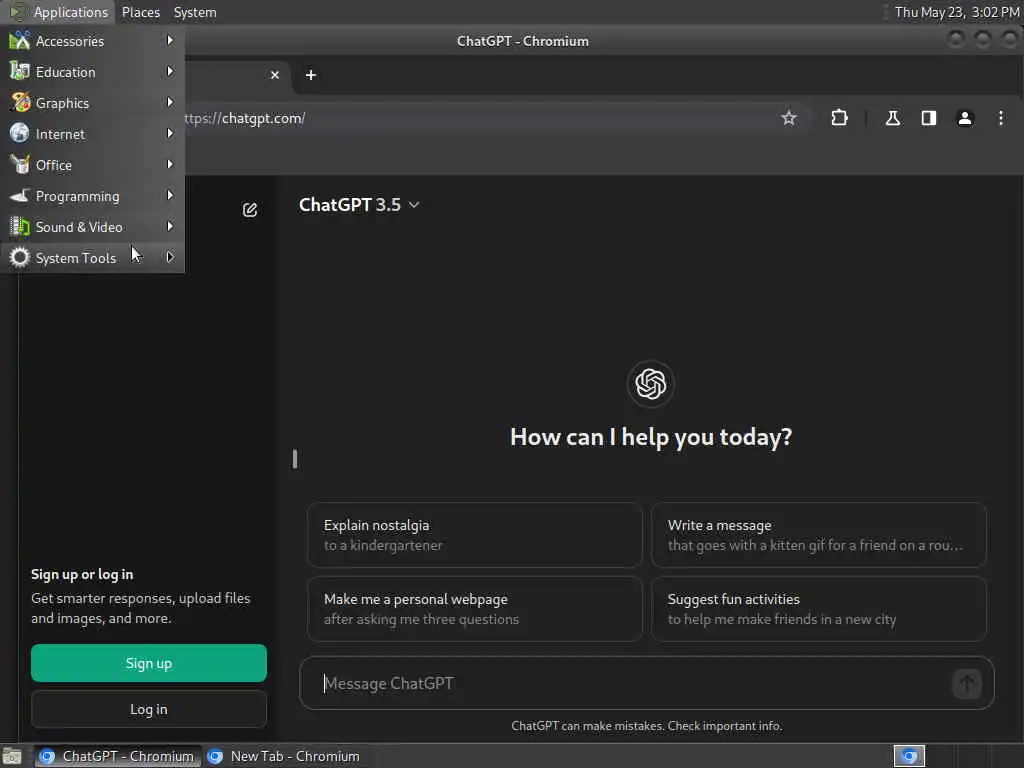Click the Sound & Video category icon
Image resolution: width=1024 pixels, height=768 pixels.
(20, 227)
